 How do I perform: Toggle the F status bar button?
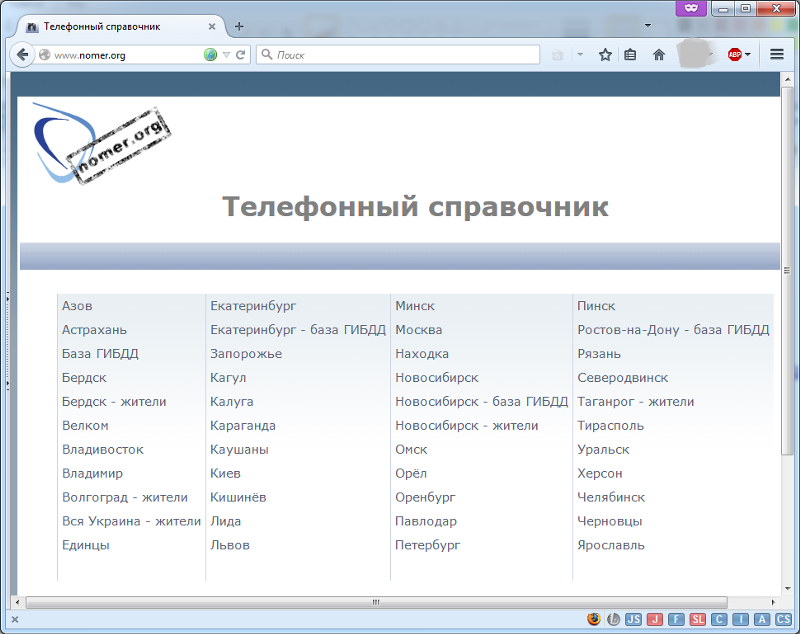tap(676, 619)
